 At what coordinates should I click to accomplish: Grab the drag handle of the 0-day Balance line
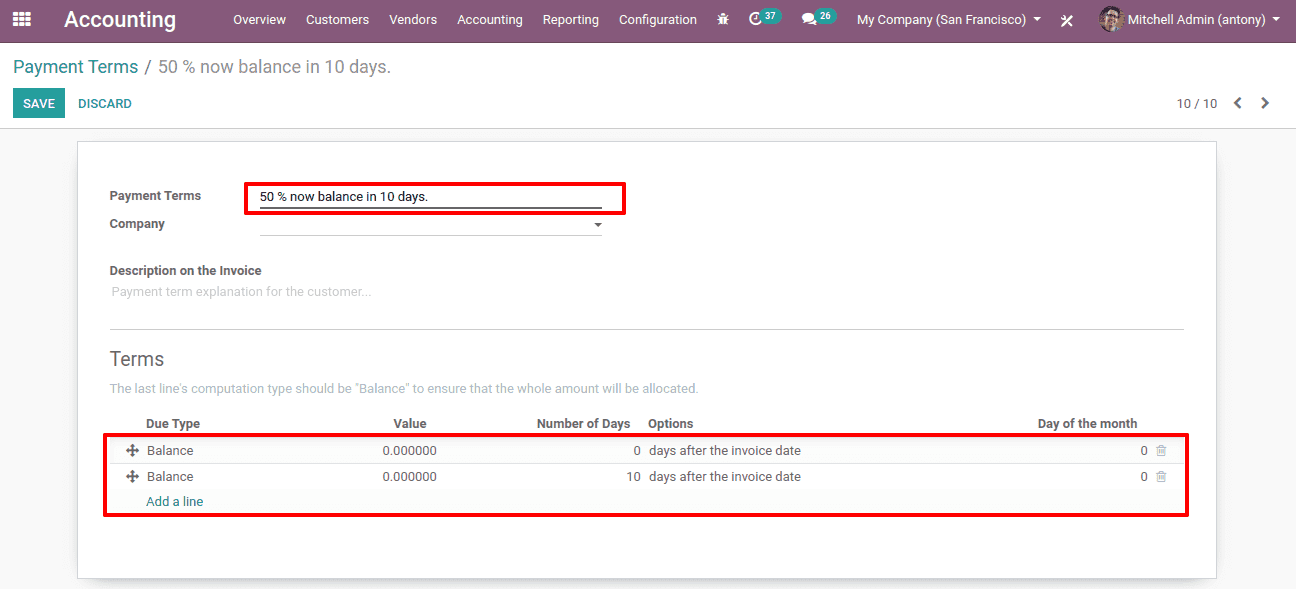pyautogui.click(x=132, y=451)
